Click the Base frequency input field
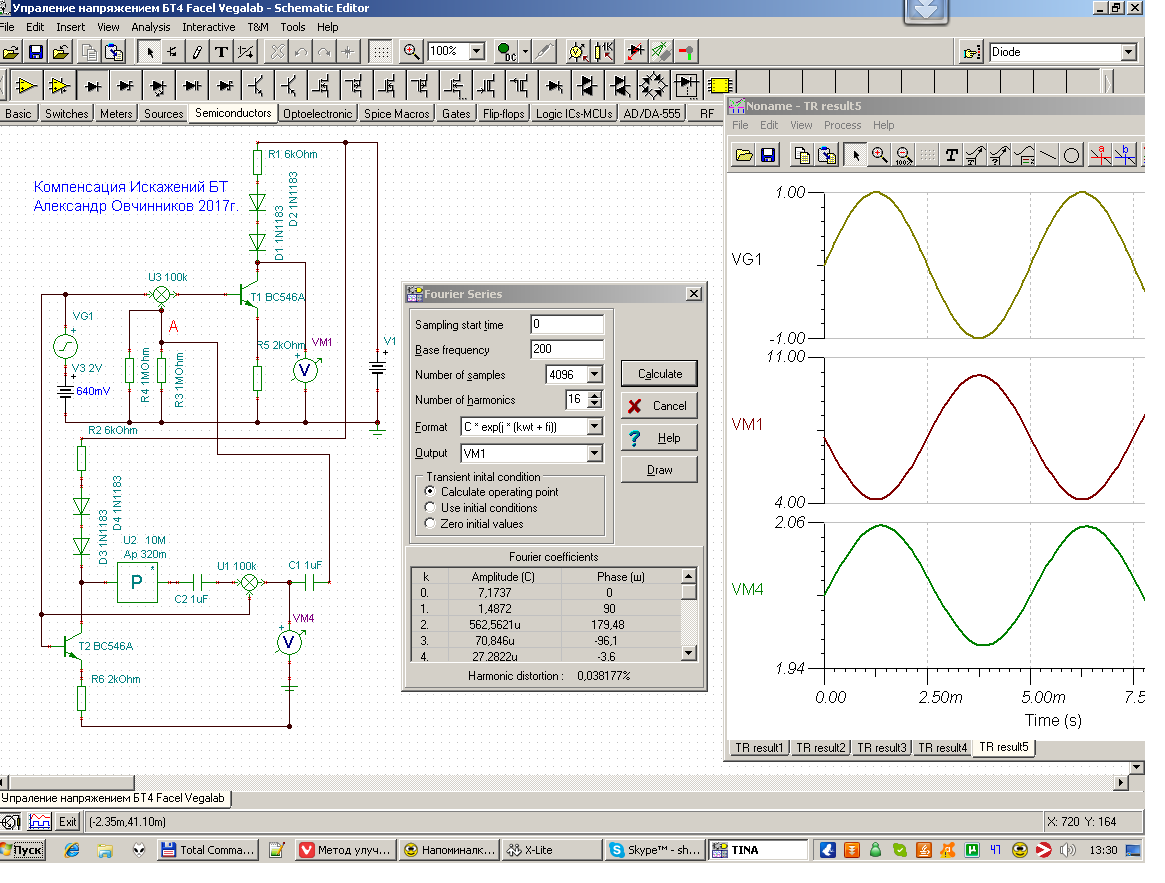 567,350
